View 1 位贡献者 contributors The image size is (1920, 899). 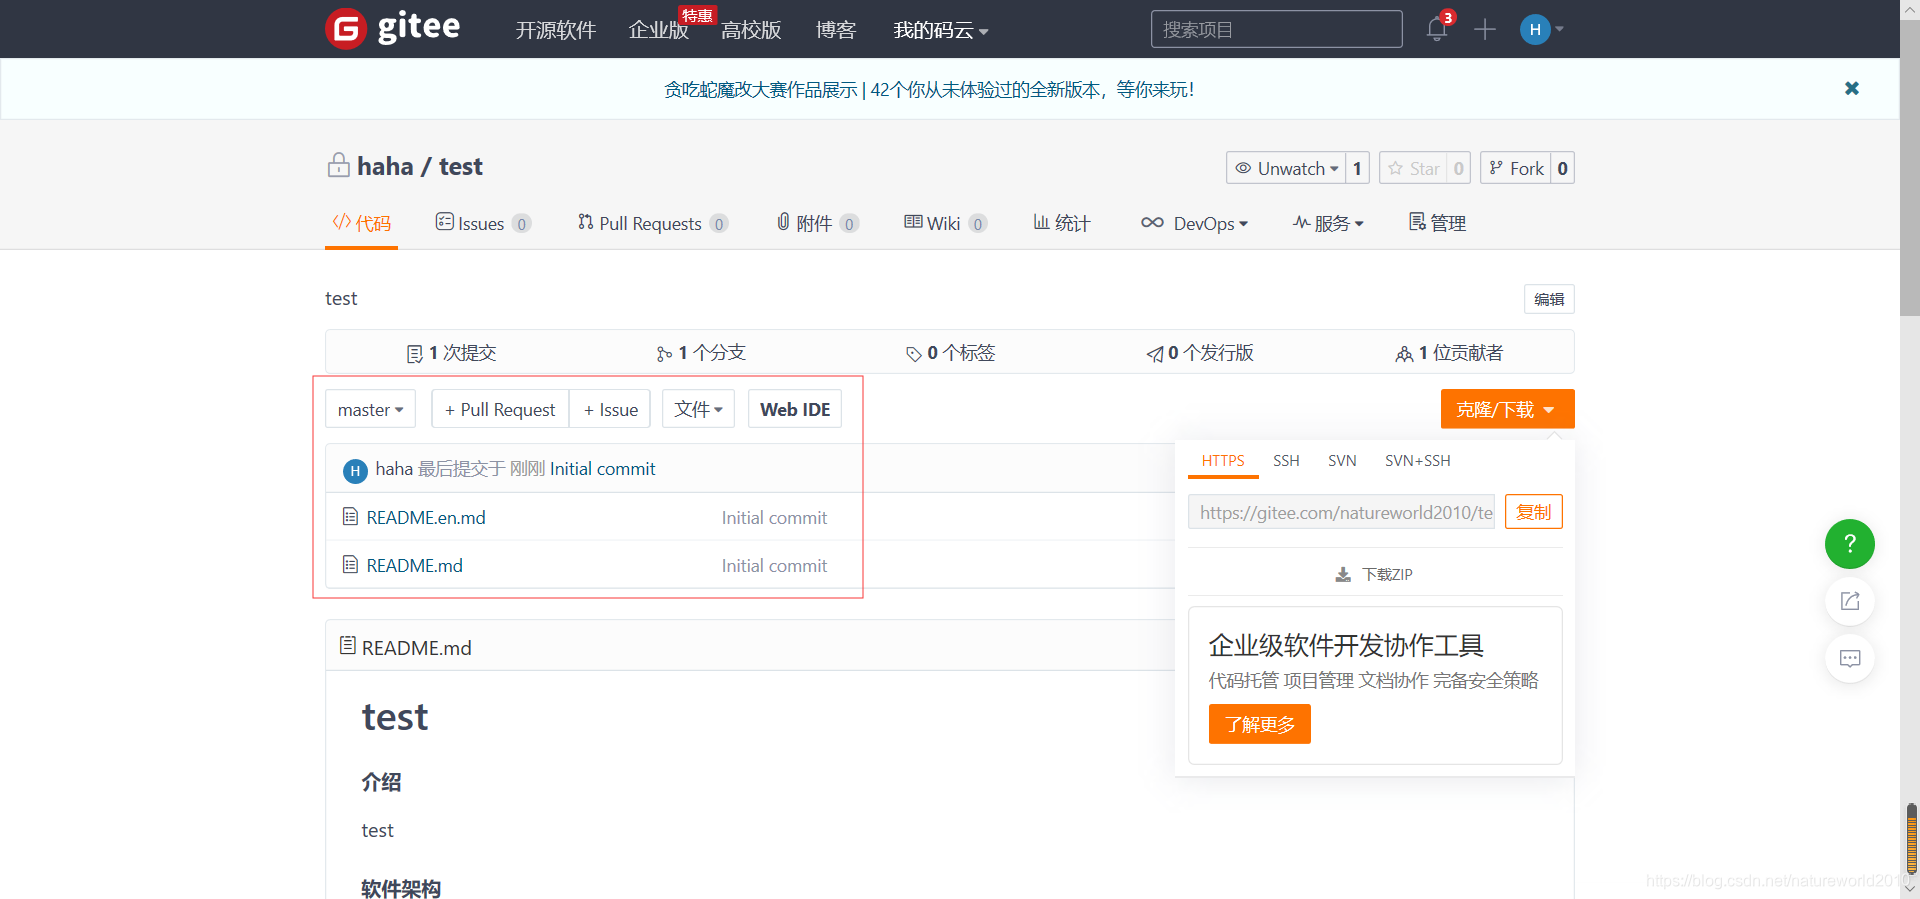point(1449,353)
